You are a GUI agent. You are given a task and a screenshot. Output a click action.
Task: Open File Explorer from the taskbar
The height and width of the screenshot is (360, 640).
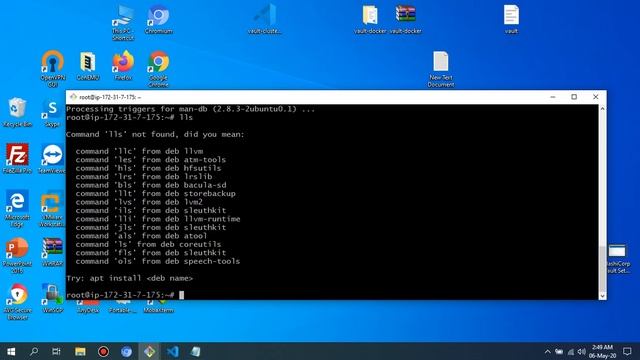pyautogui.click(x=80, y=351)
